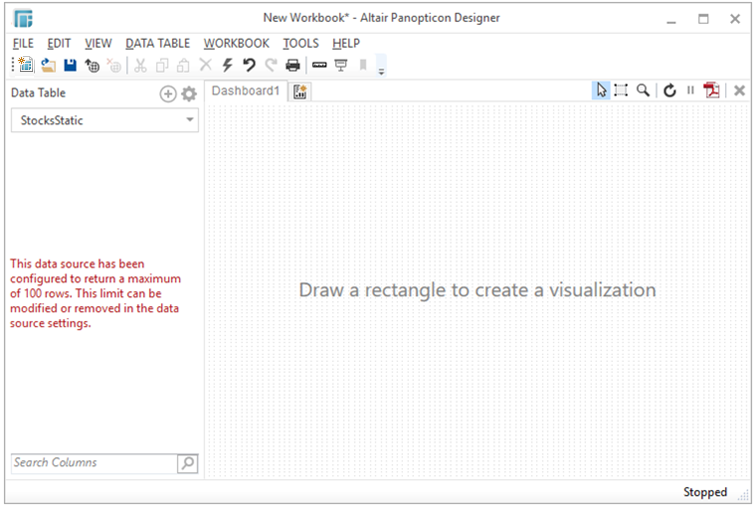Click the lightning bolt toolbar icon
756x506 pixels.
point(227,65)
